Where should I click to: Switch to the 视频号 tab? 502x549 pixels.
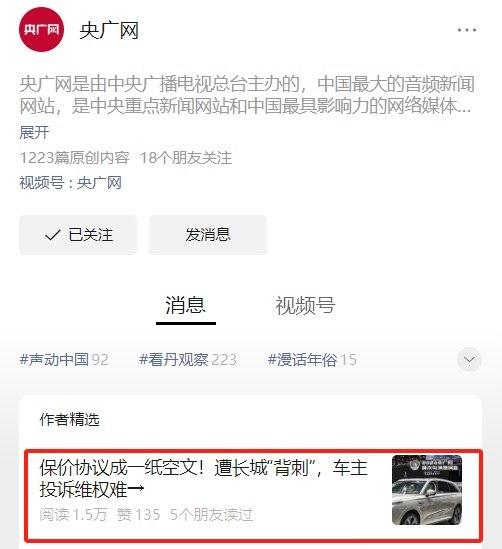[x=305, y=306]
